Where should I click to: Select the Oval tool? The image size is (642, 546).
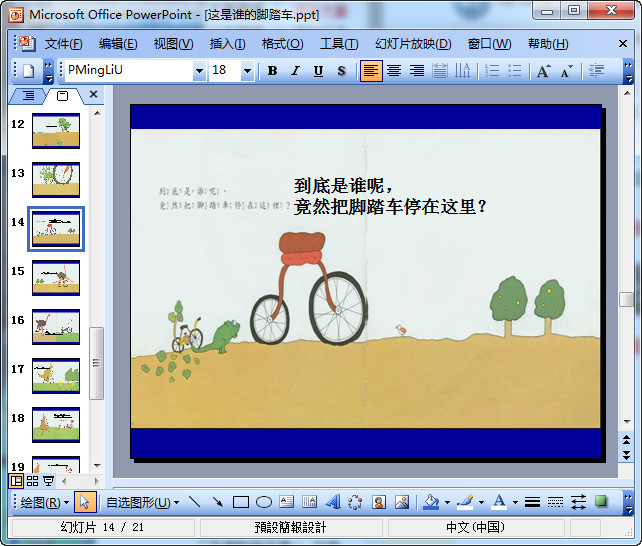point(264,502)
